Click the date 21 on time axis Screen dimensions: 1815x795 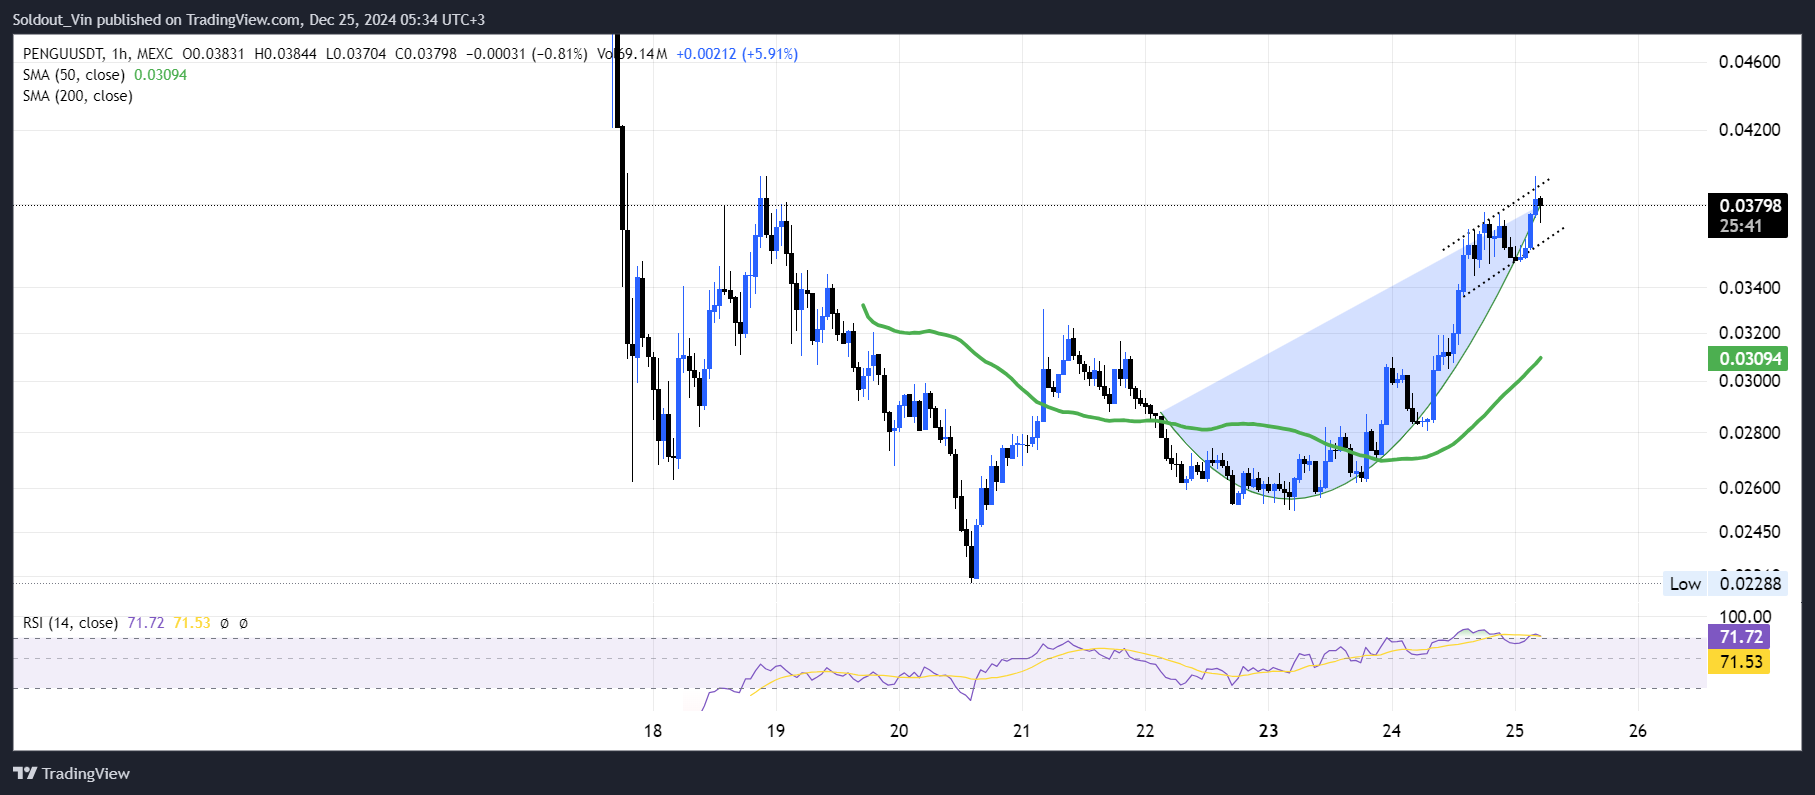click(x=1021, y=731)
